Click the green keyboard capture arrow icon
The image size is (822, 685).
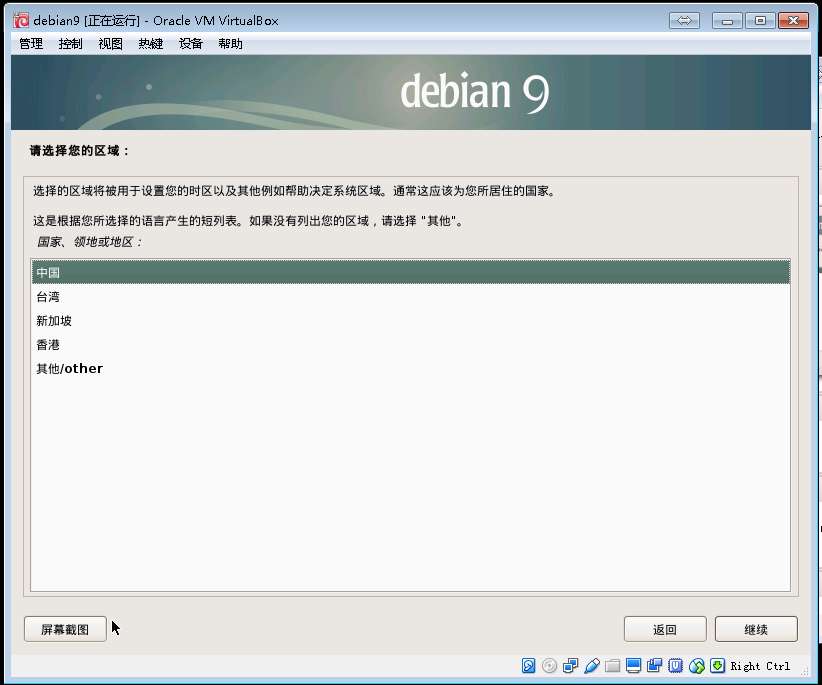click(x=717, y=666)
